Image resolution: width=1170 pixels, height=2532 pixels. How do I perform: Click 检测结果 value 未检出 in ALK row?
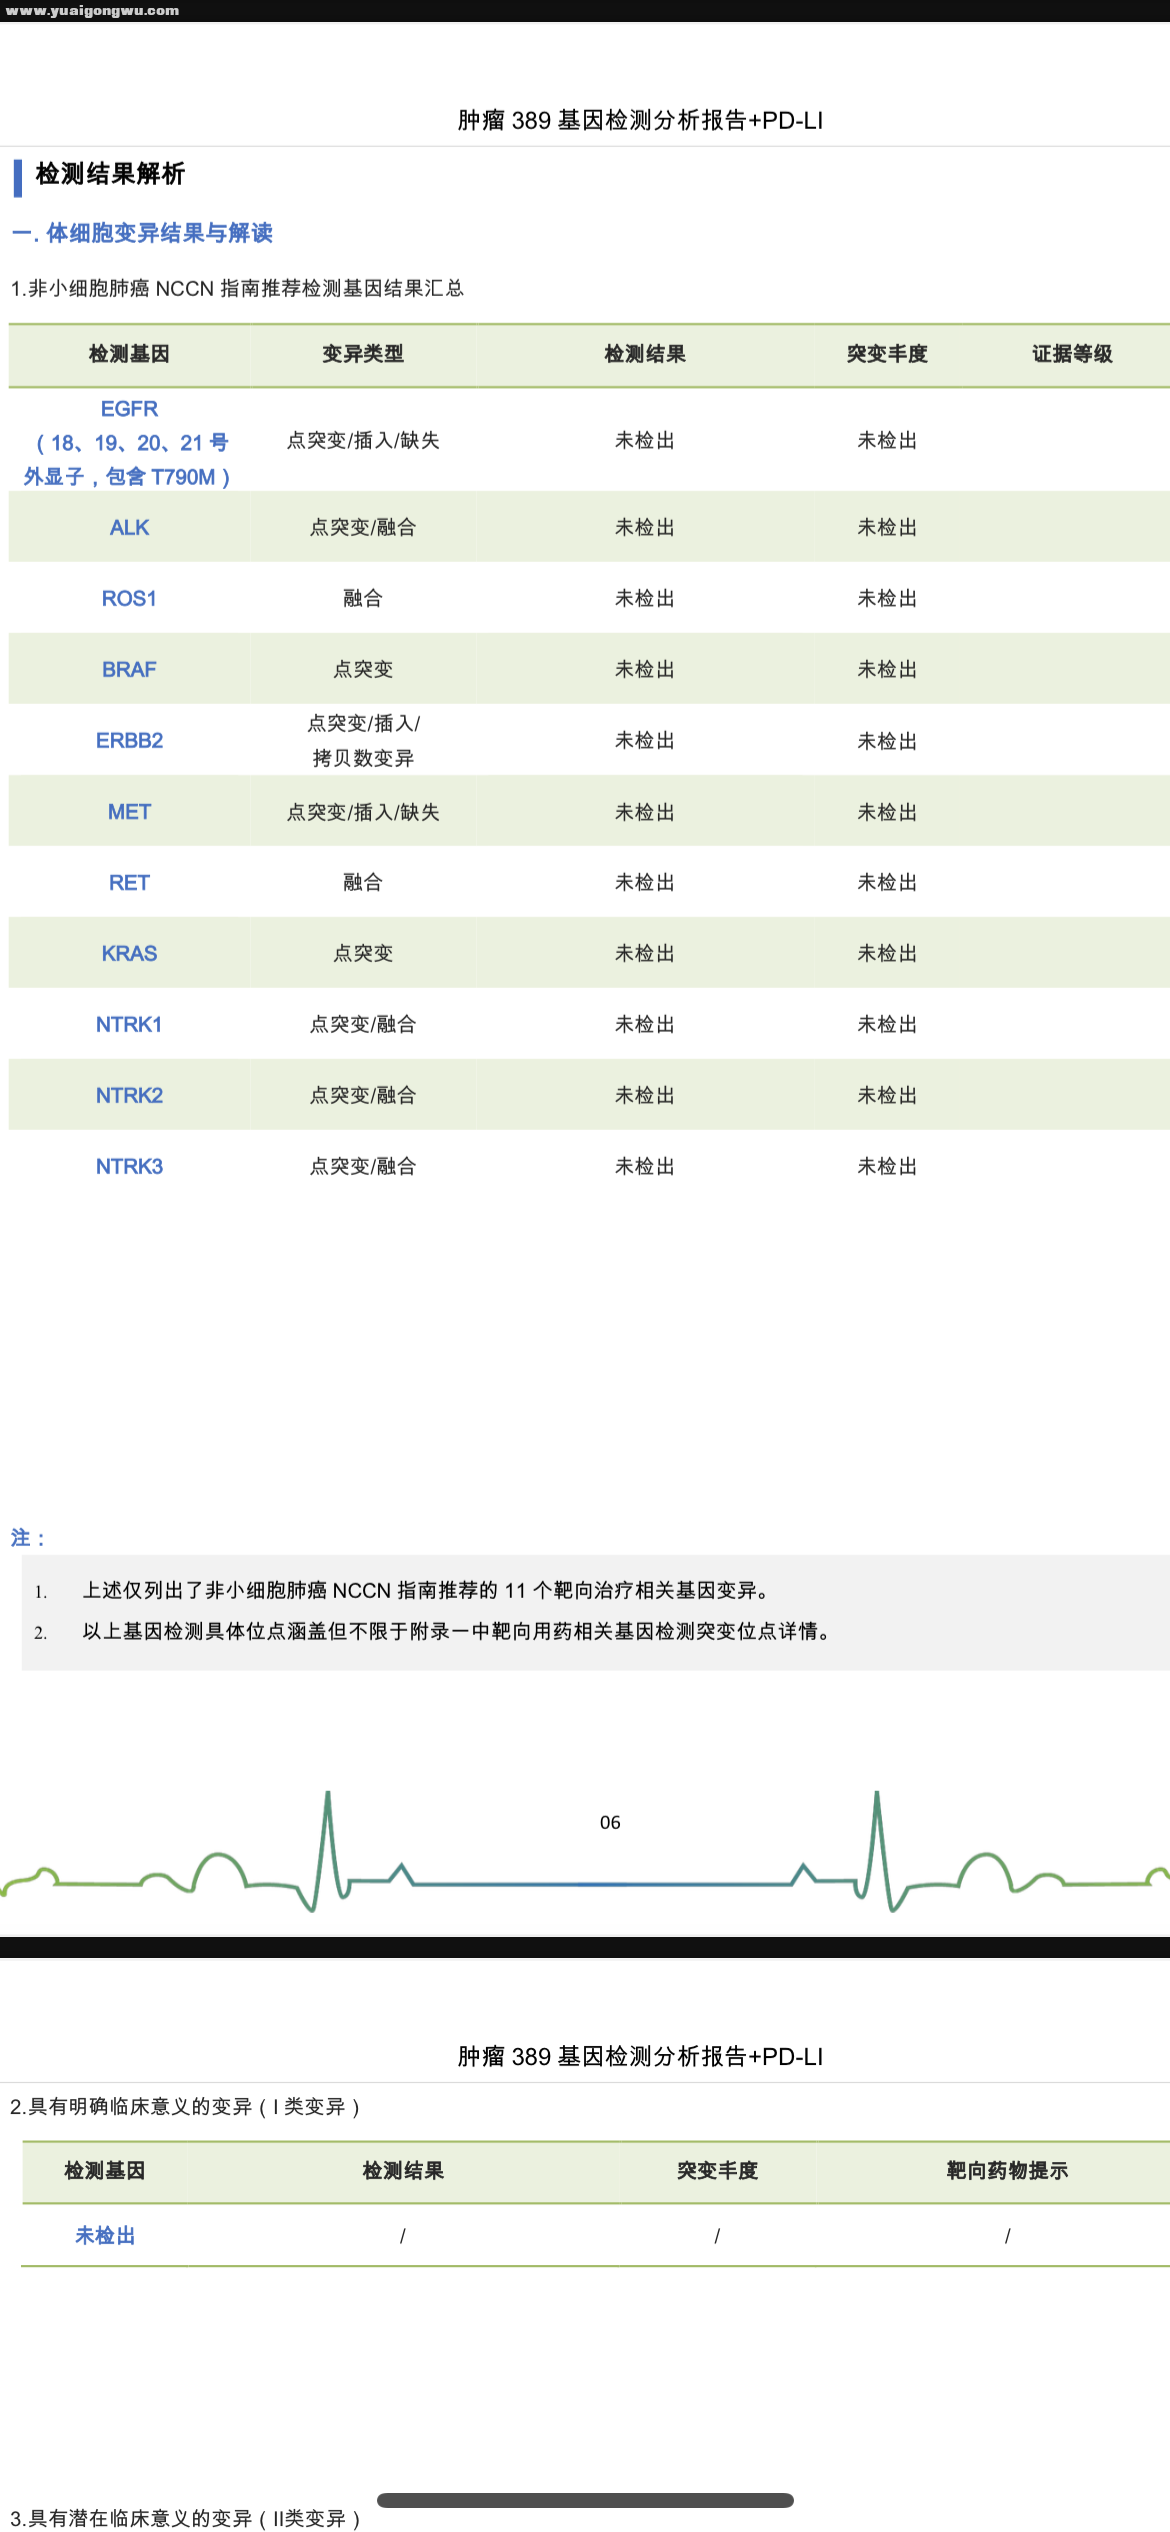pos(645,527)
